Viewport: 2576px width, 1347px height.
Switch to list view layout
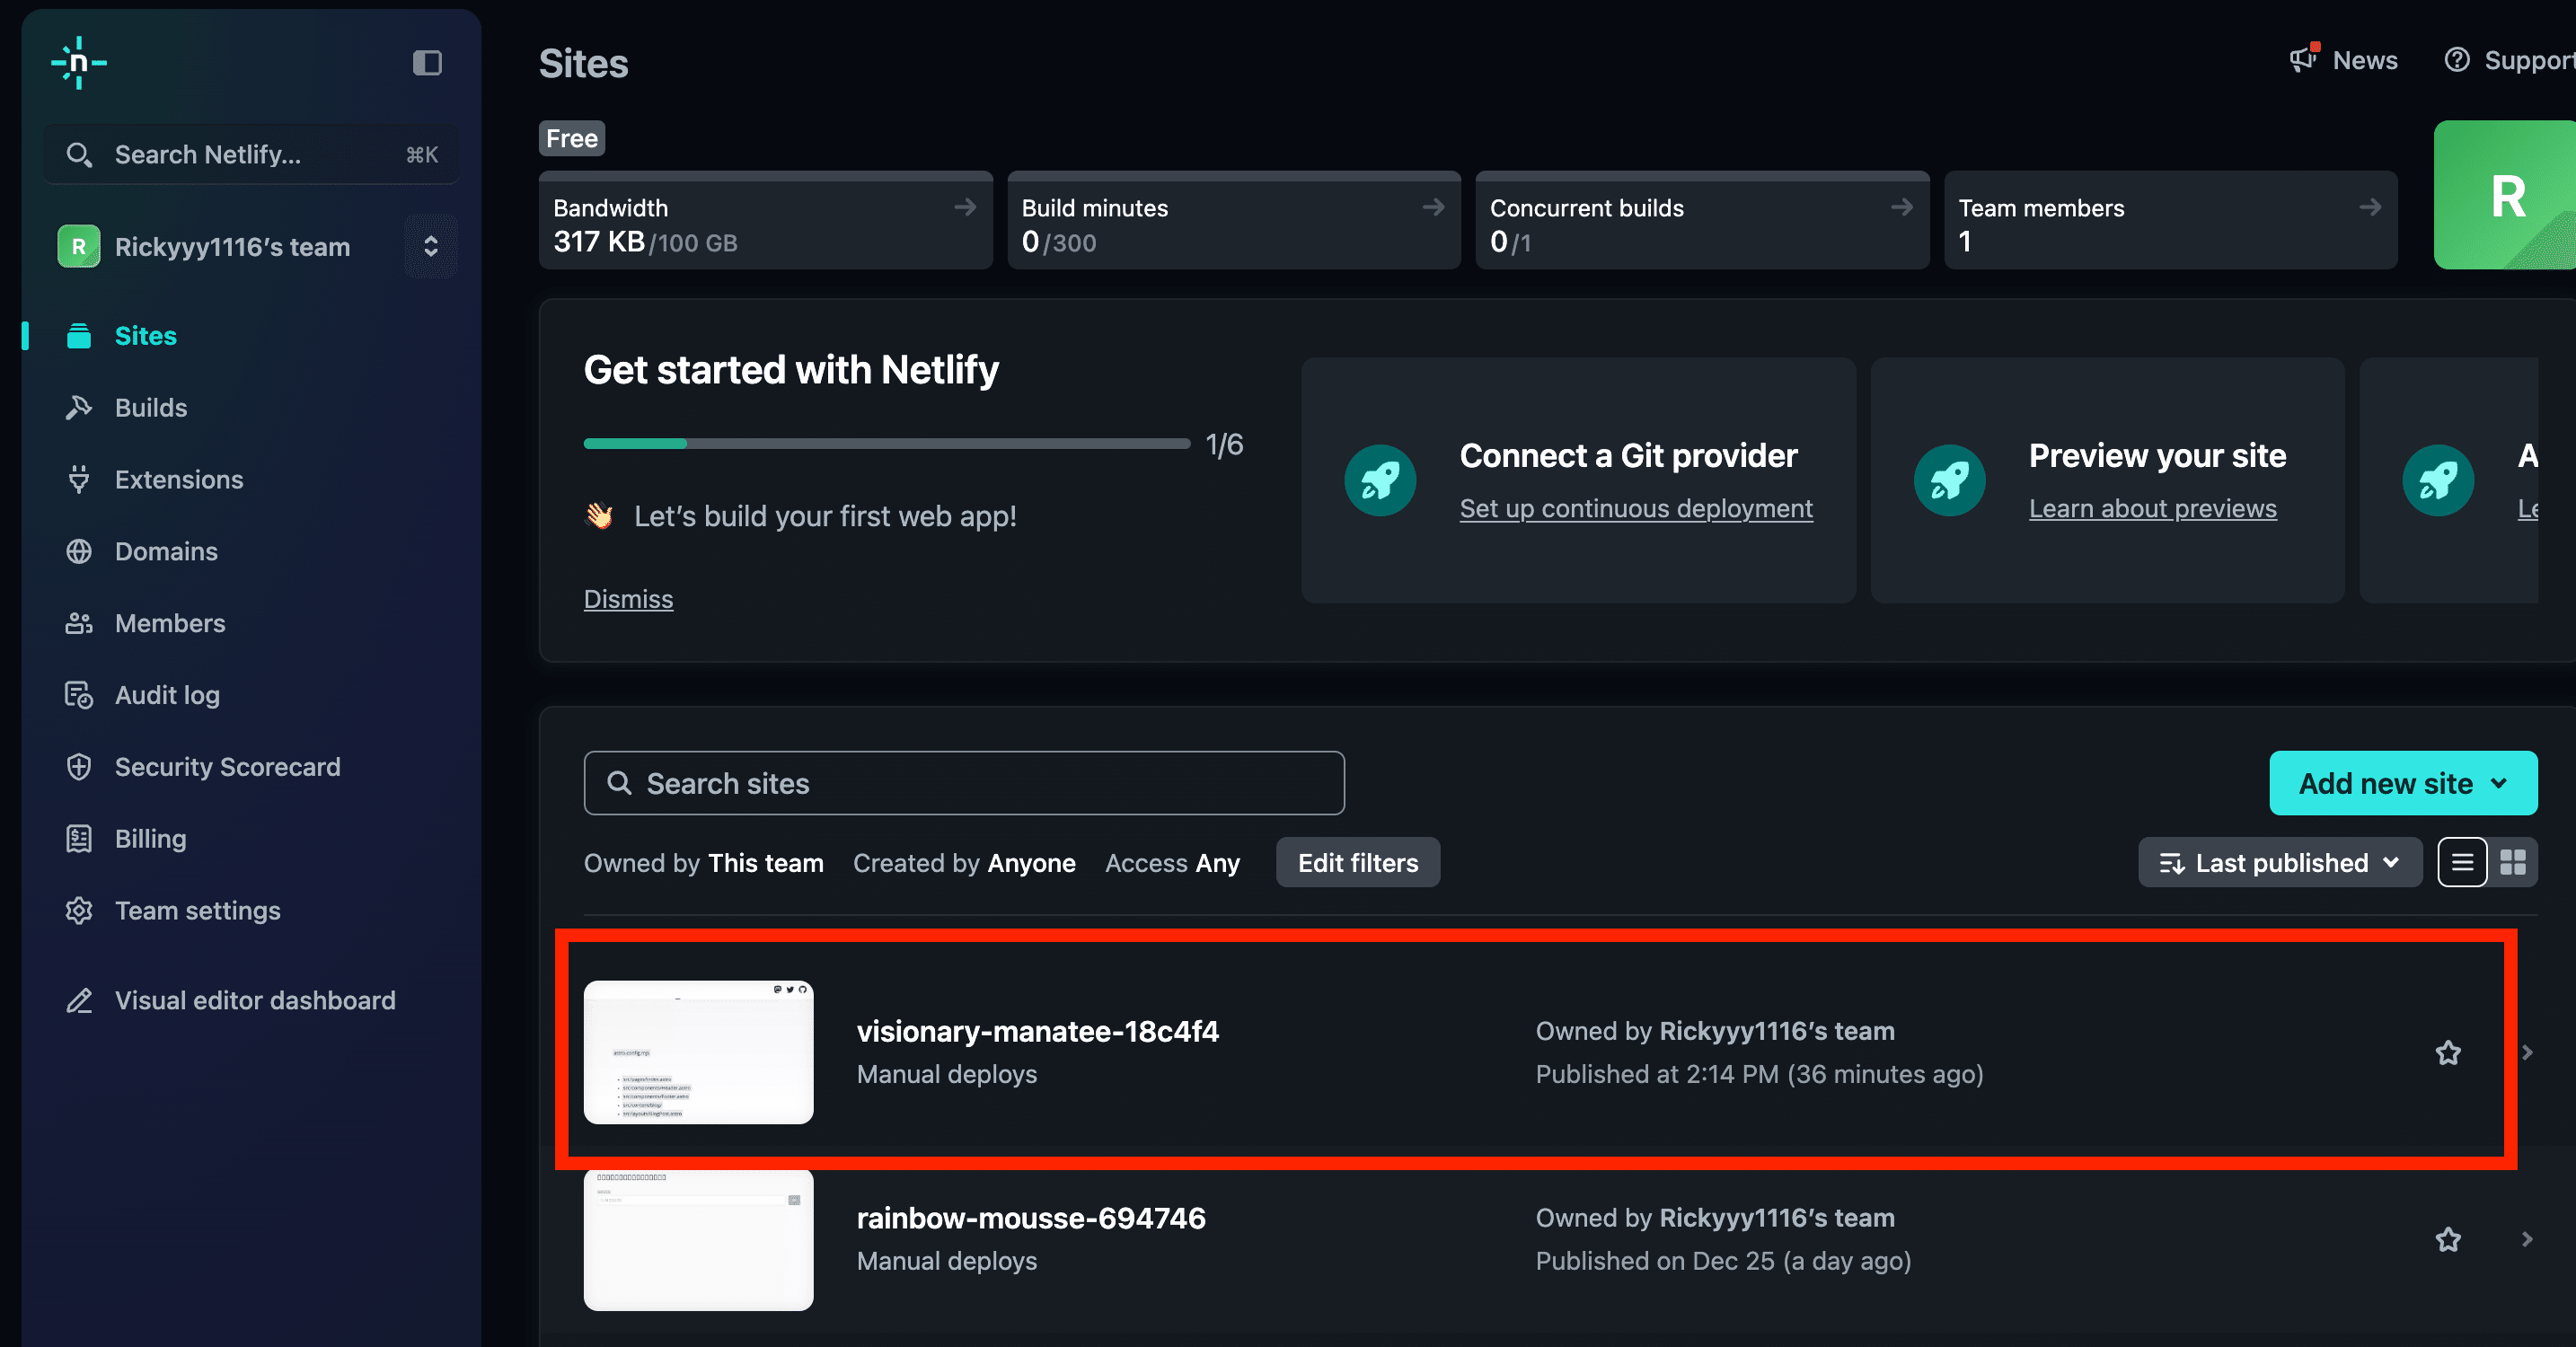point(2462,862)
